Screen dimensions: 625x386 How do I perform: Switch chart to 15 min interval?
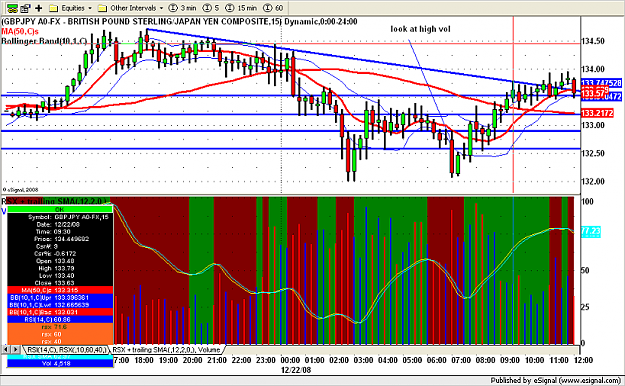tap(241, 8)
